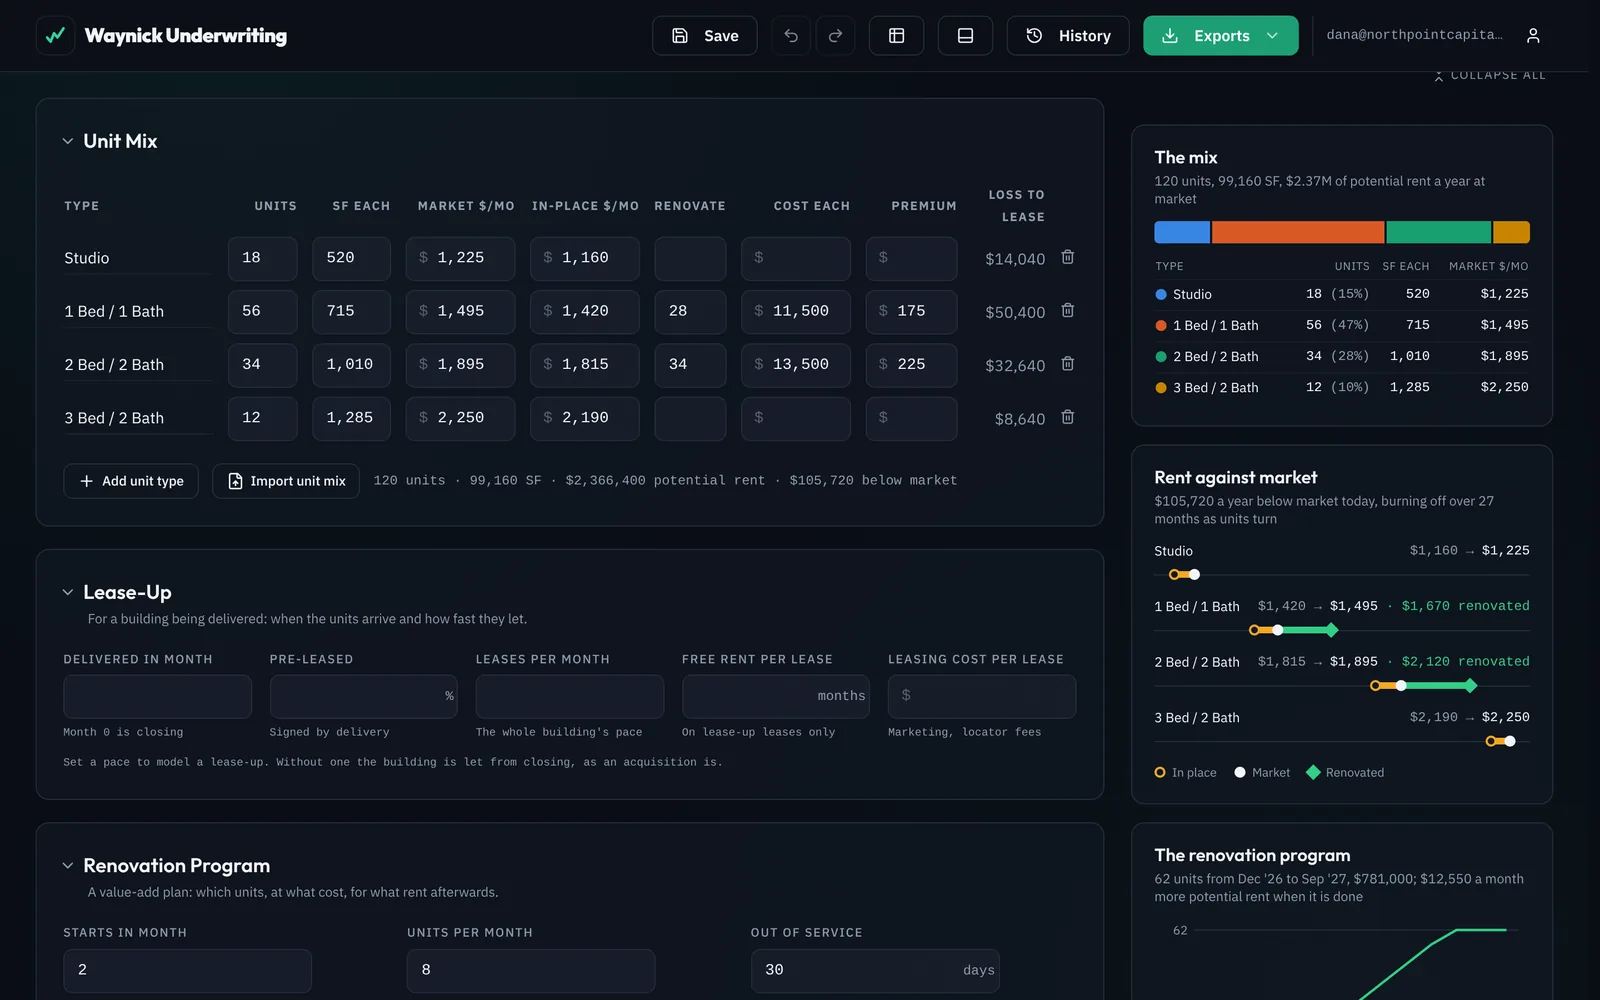Screen dimensions: 1600x1000
Task: Save the underwriting model
Action: click(x=705, y=36)
